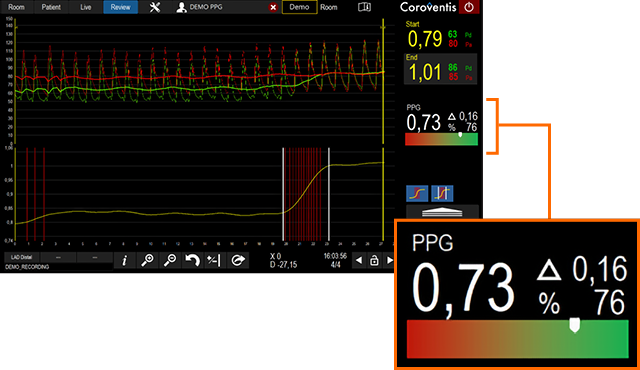640x370 pixels.
Task: Click the PPG red-green gradient bar marker
Action: [x=460, y=135]
